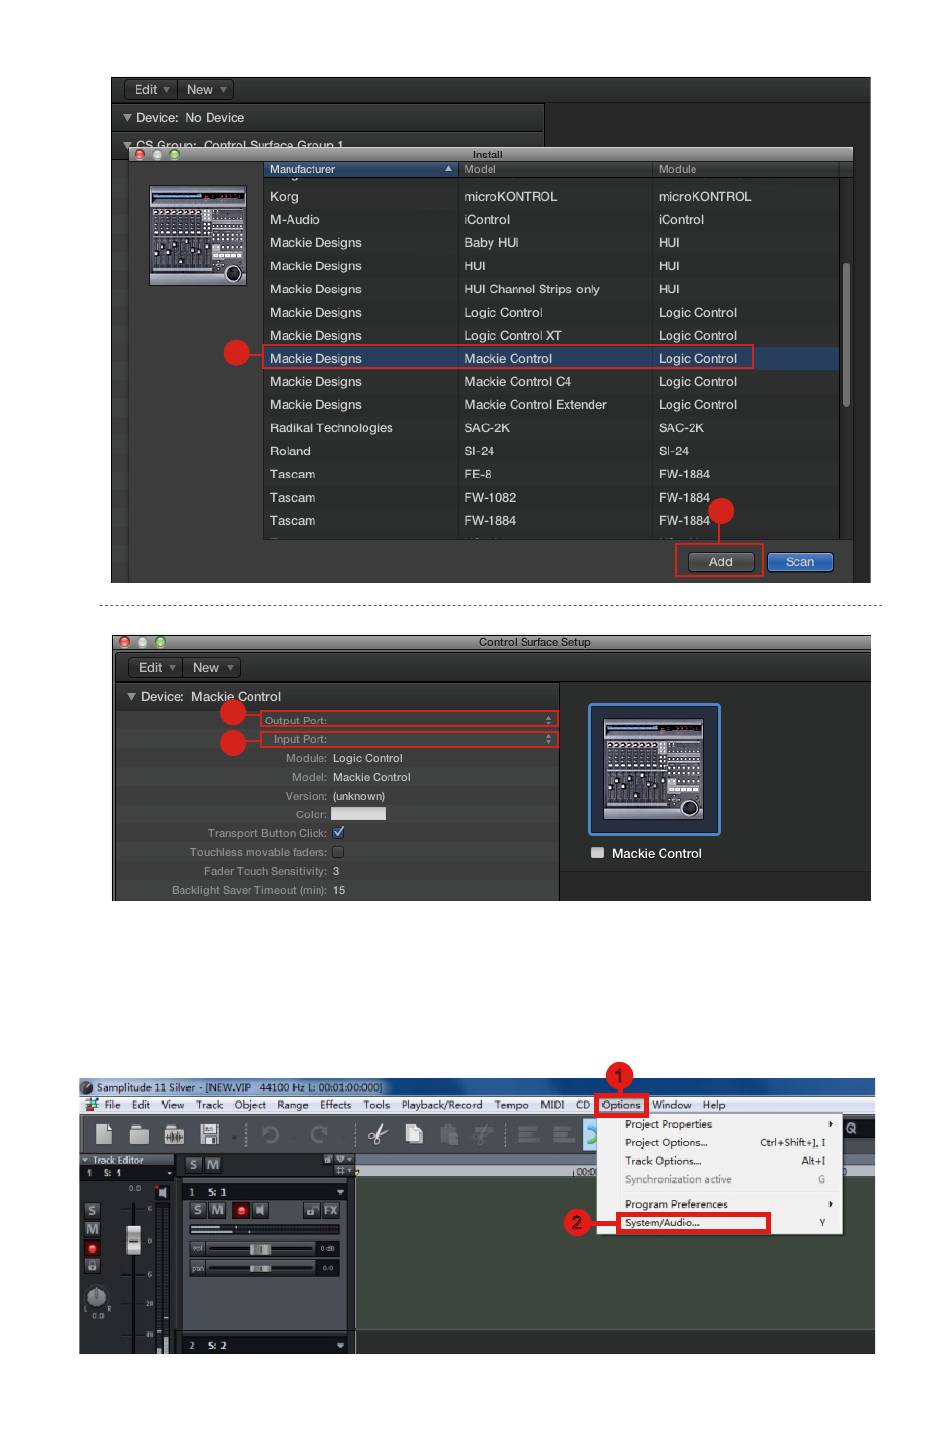Screen dimensions: 950x1440
Task: Click the Paste clipboard icon in Samplitude toolbar
Action: (x=449, y=1134)
